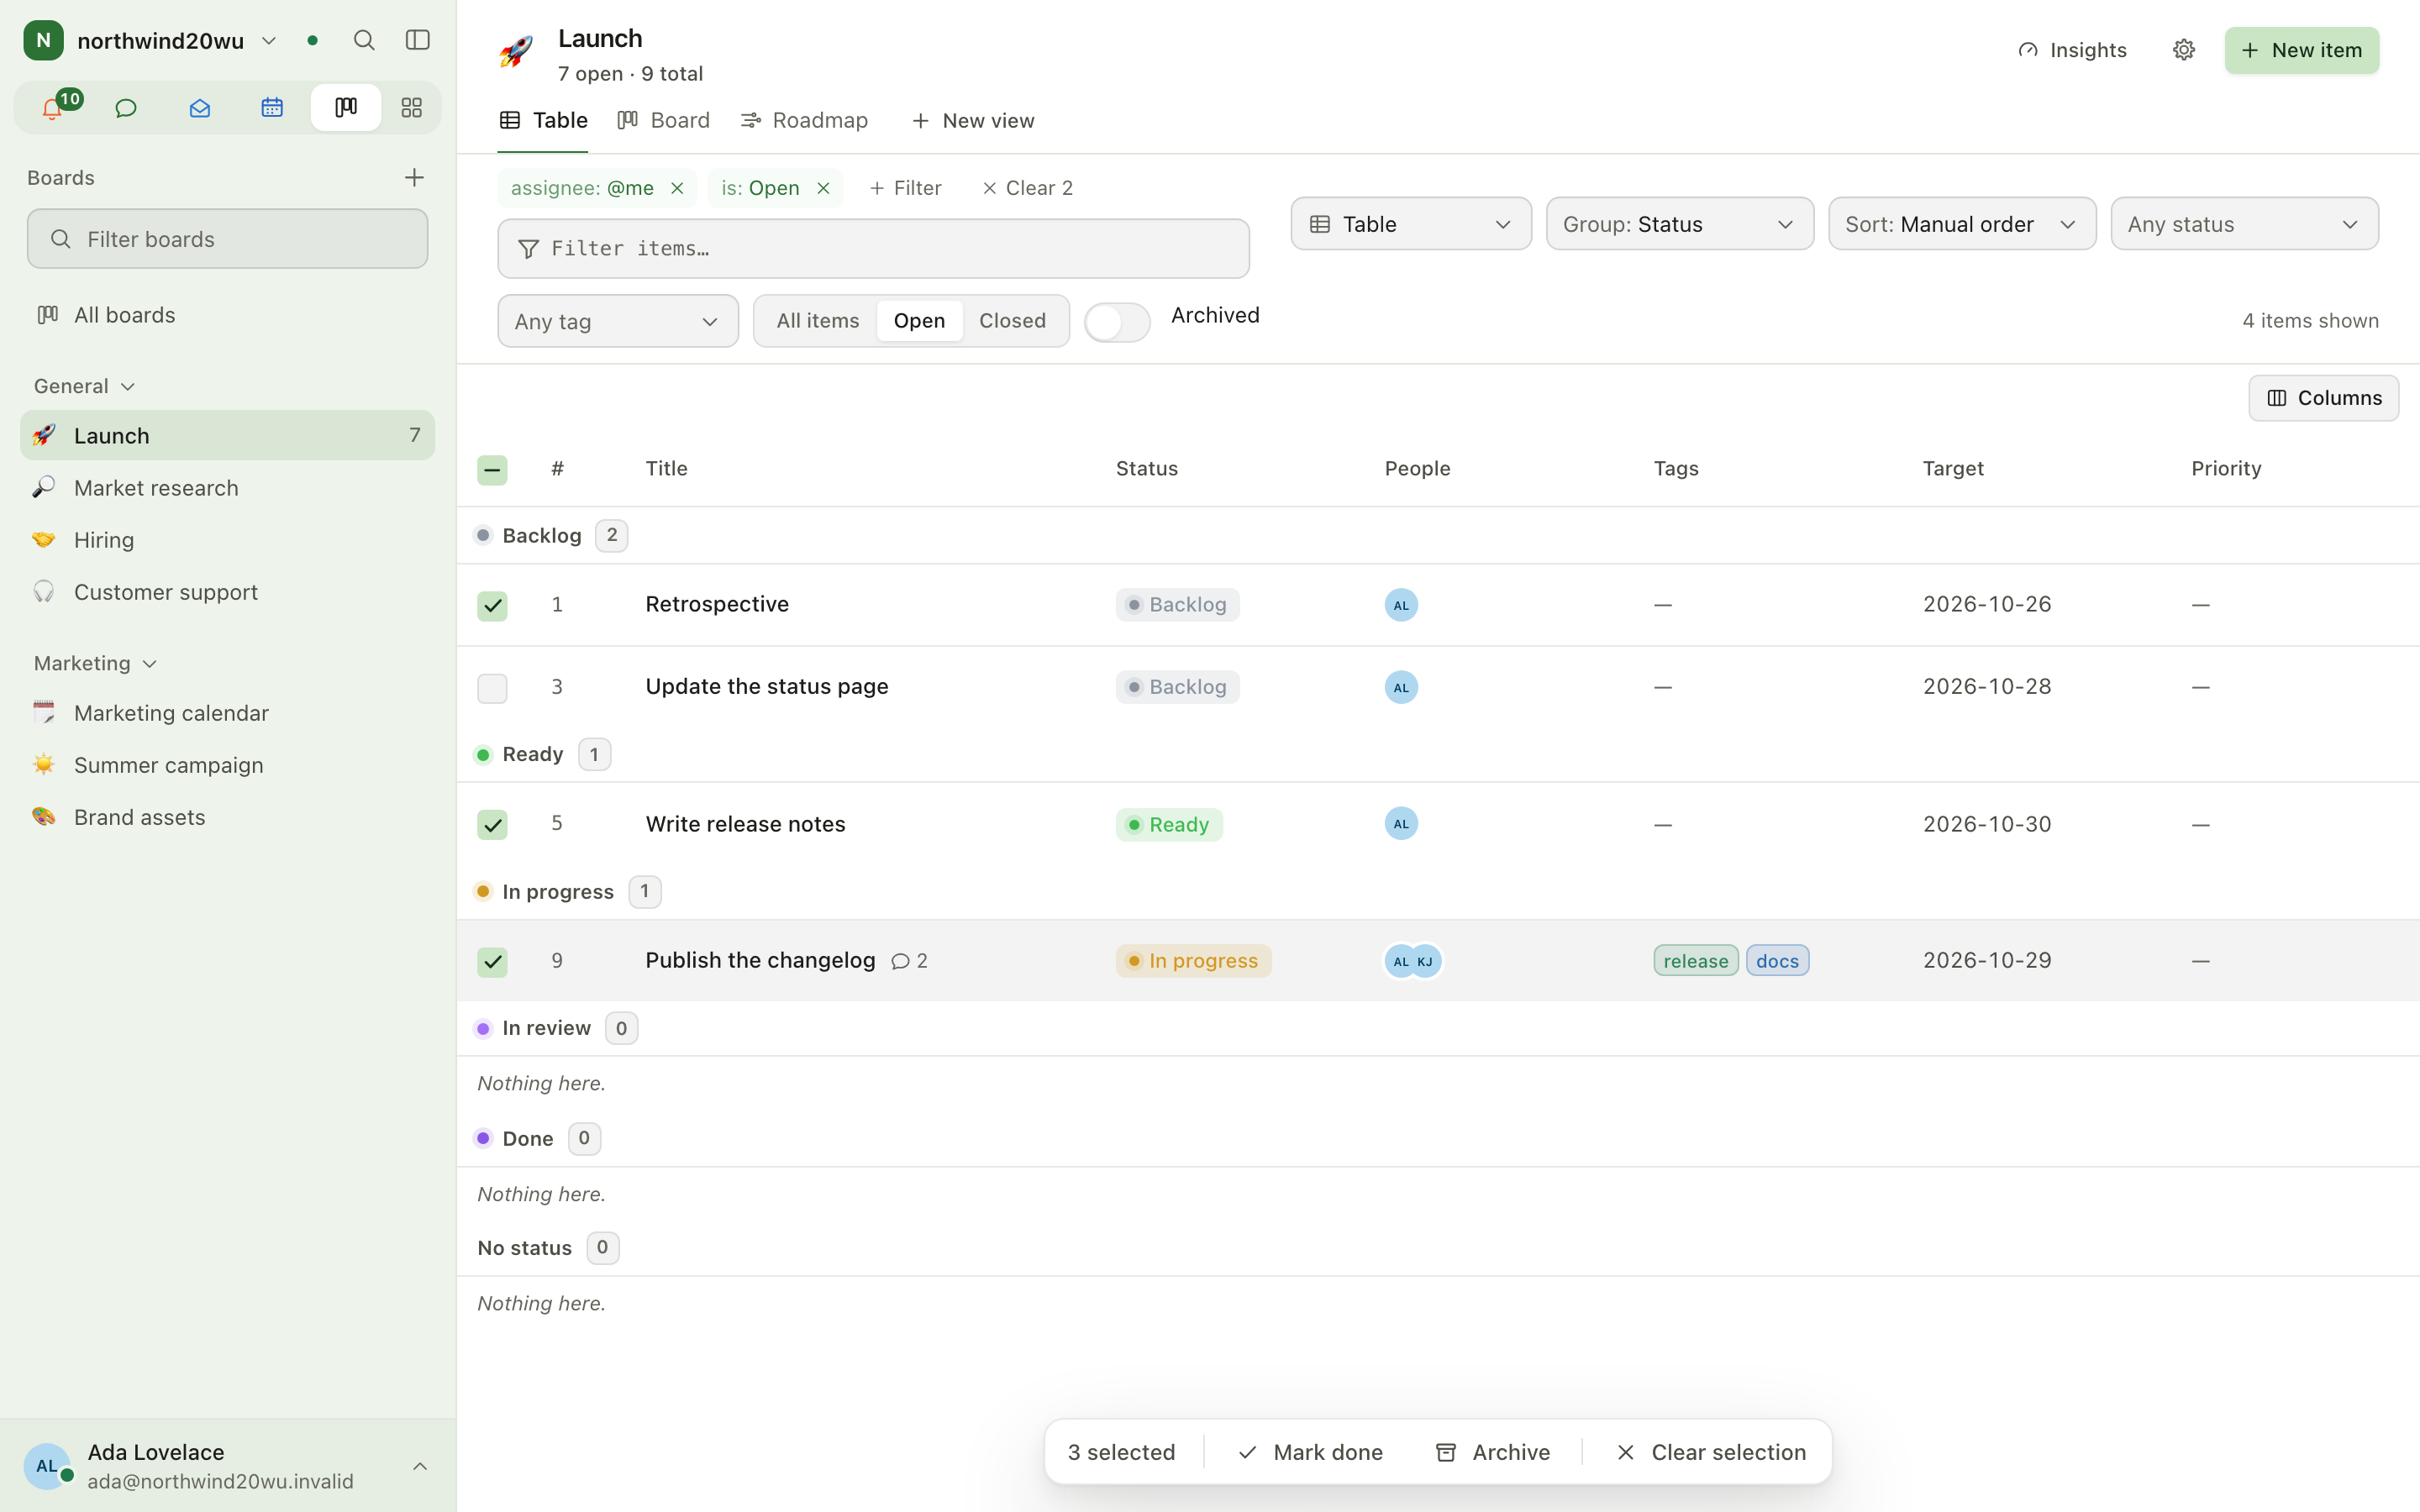Select the All items segment
This screenshot has height=1512, width=2420.
[817, 321]
